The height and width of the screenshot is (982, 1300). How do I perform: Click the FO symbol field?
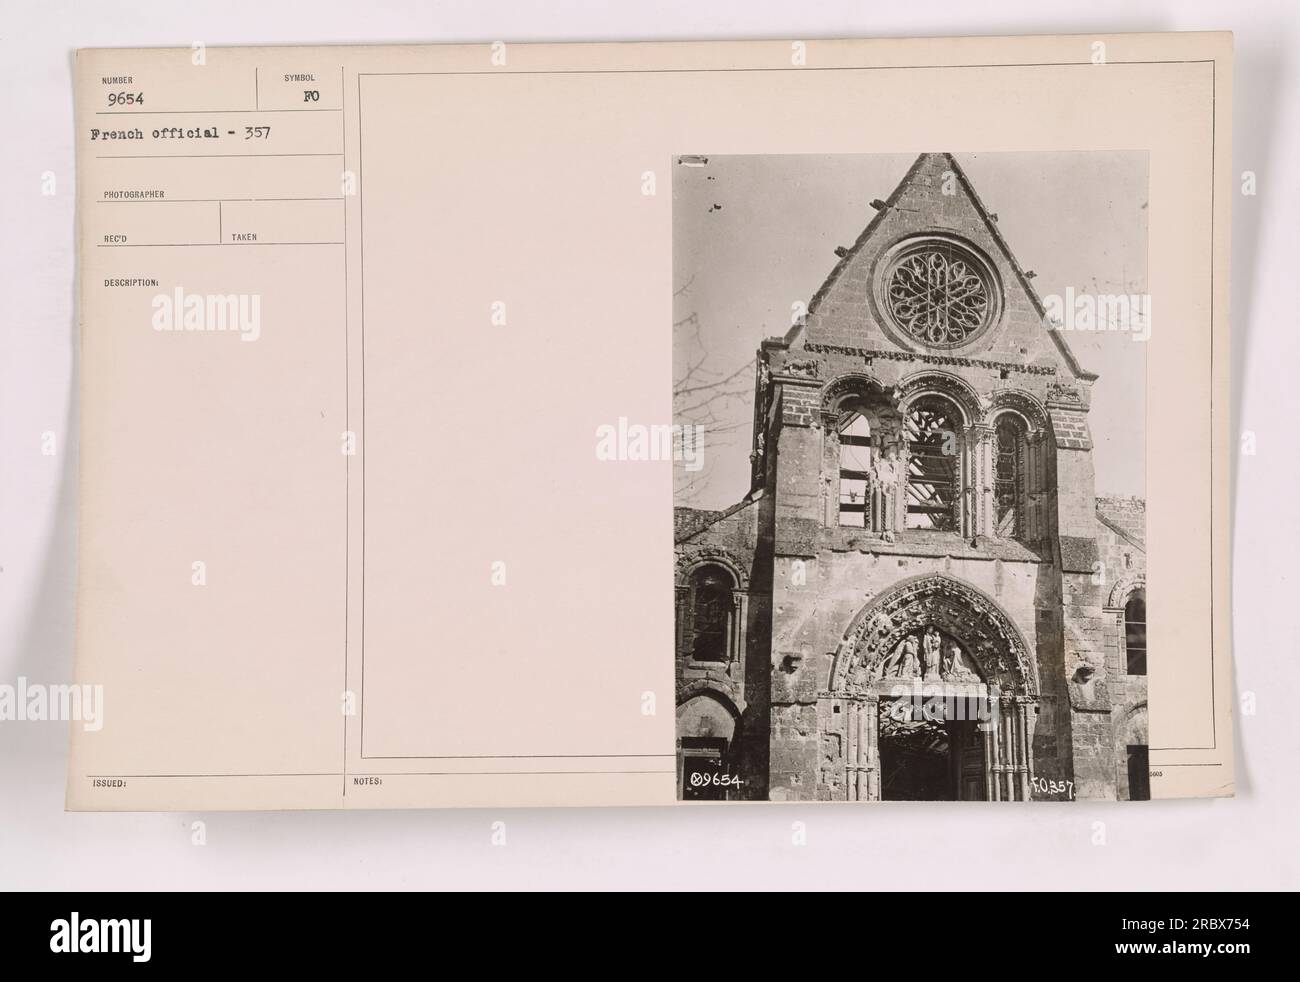pyautogui.click(x=299, y=97)
